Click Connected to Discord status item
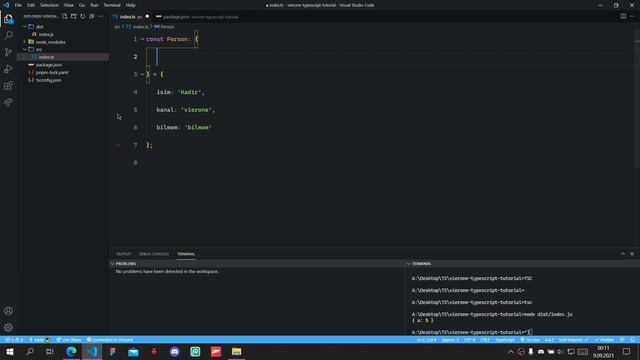Image resolution: width=640 pixels, height=360 pixels. 110,340
